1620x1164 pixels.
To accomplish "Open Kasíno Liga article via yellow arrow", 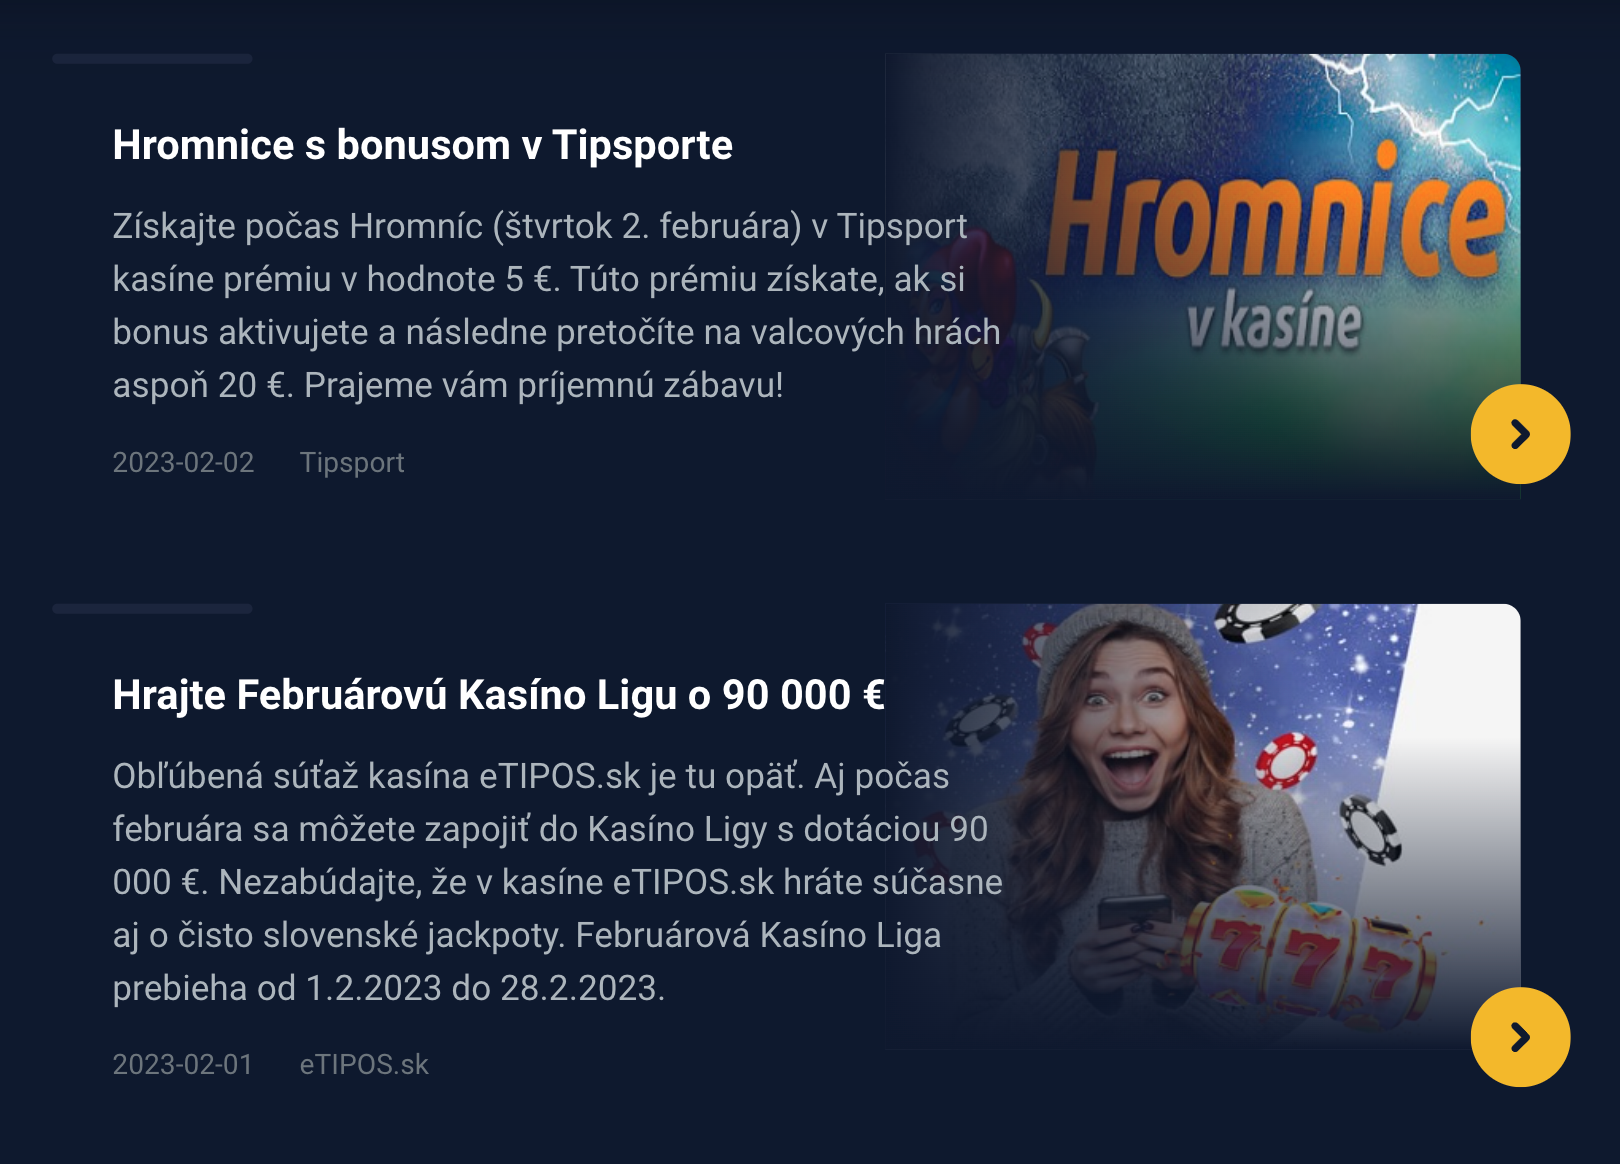I will click(x=1520, y=1037).
